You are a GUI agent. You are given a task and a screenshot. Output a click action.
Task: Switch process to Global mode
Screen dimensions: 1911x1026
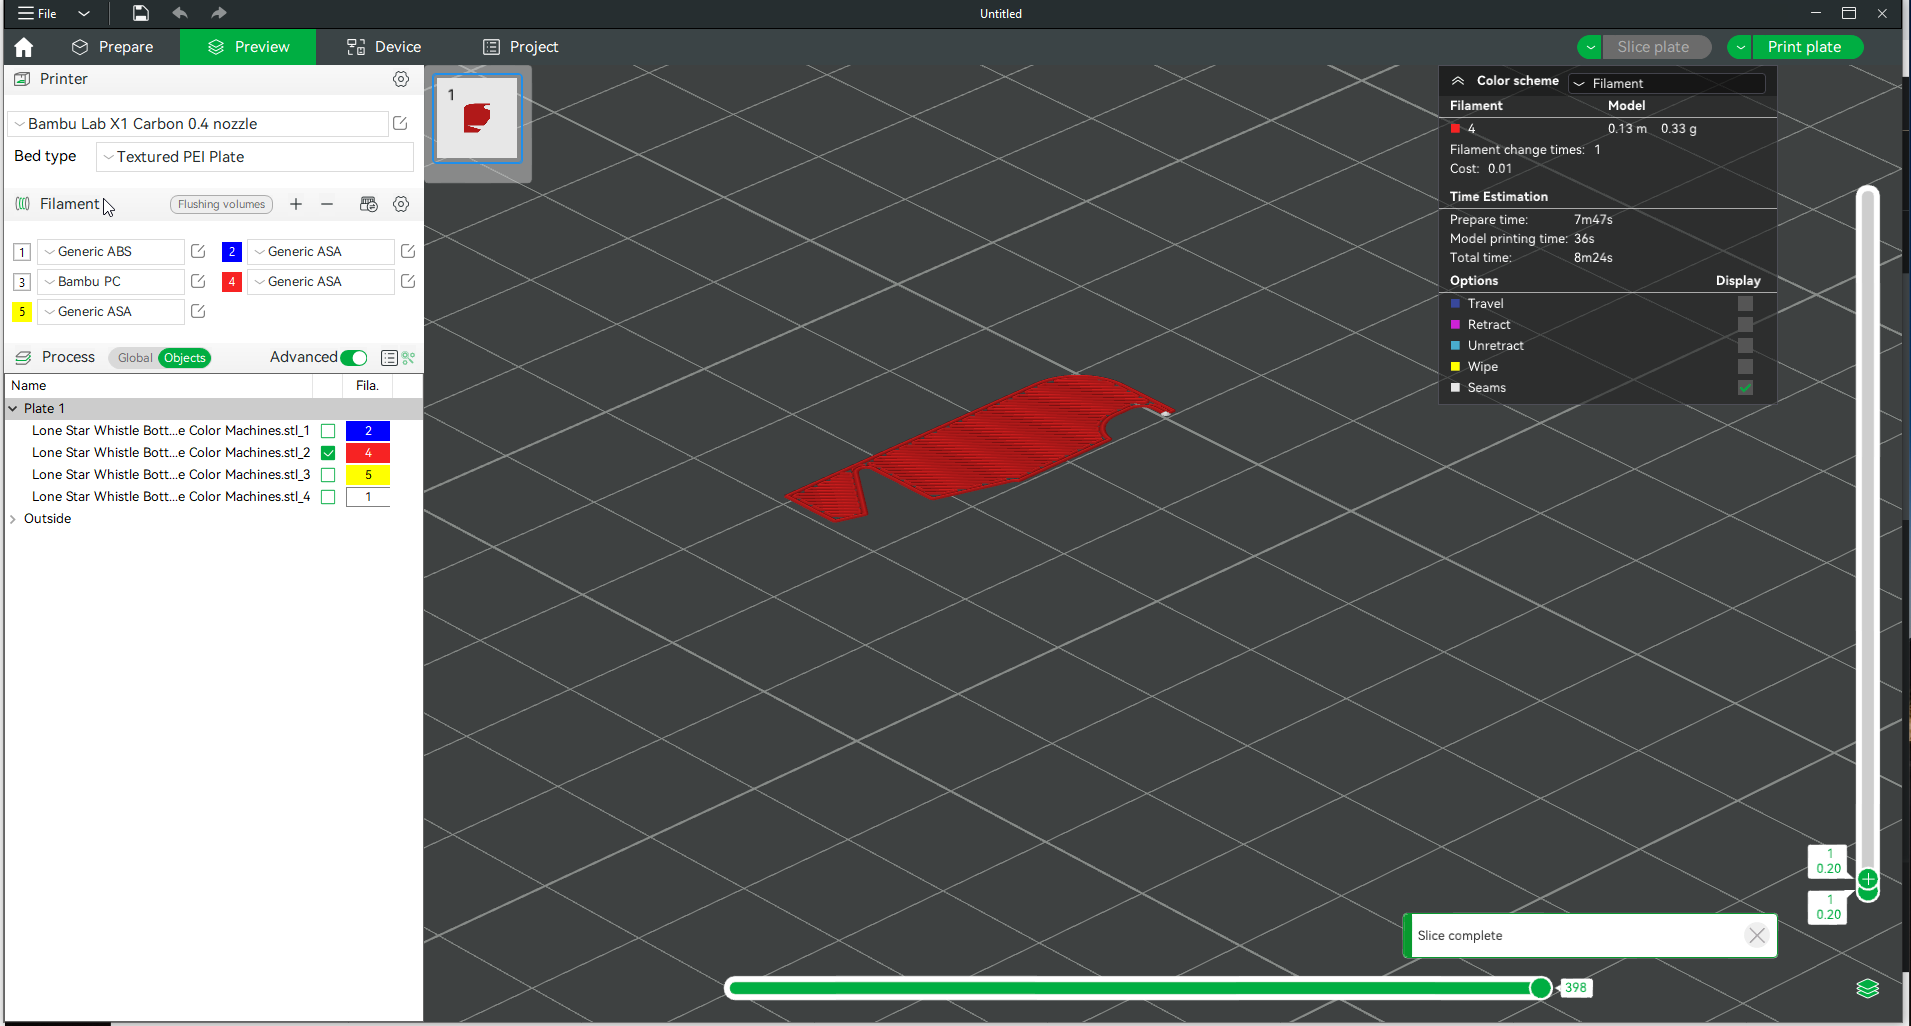134,358
